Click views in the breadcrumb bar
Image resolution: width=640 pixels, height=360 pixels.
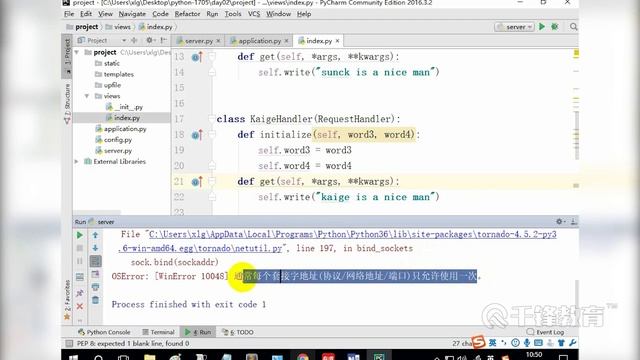click(x=122, y=27)
